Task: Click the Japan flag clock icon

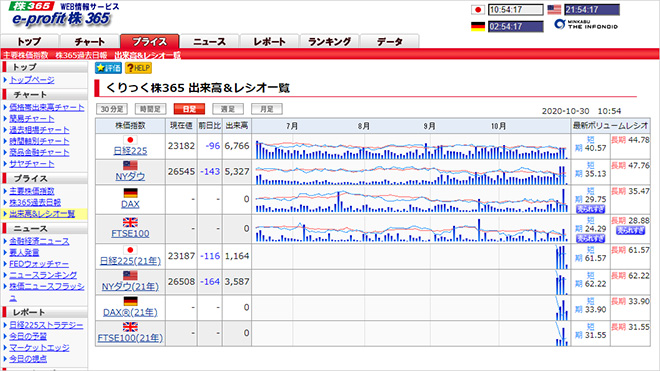Action: coord(478,10)
